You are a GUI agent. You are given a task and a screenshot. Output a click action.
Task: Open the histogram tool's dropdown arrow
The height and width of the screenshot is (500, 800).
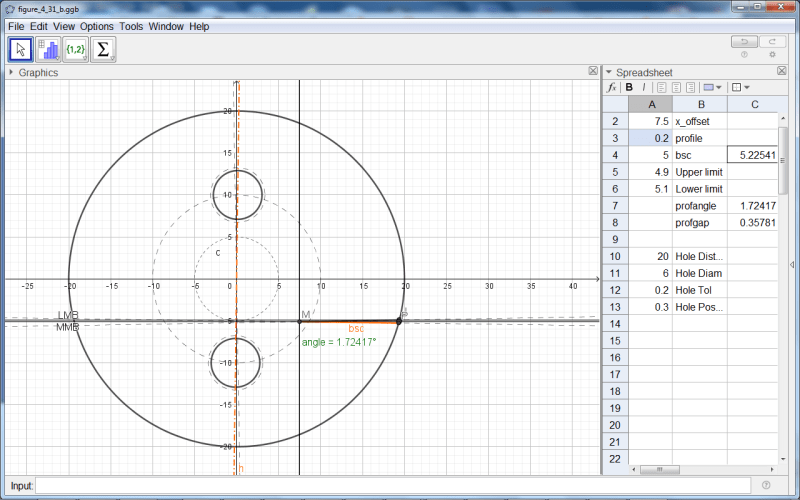pyautogui.click(x=57, y=59)
